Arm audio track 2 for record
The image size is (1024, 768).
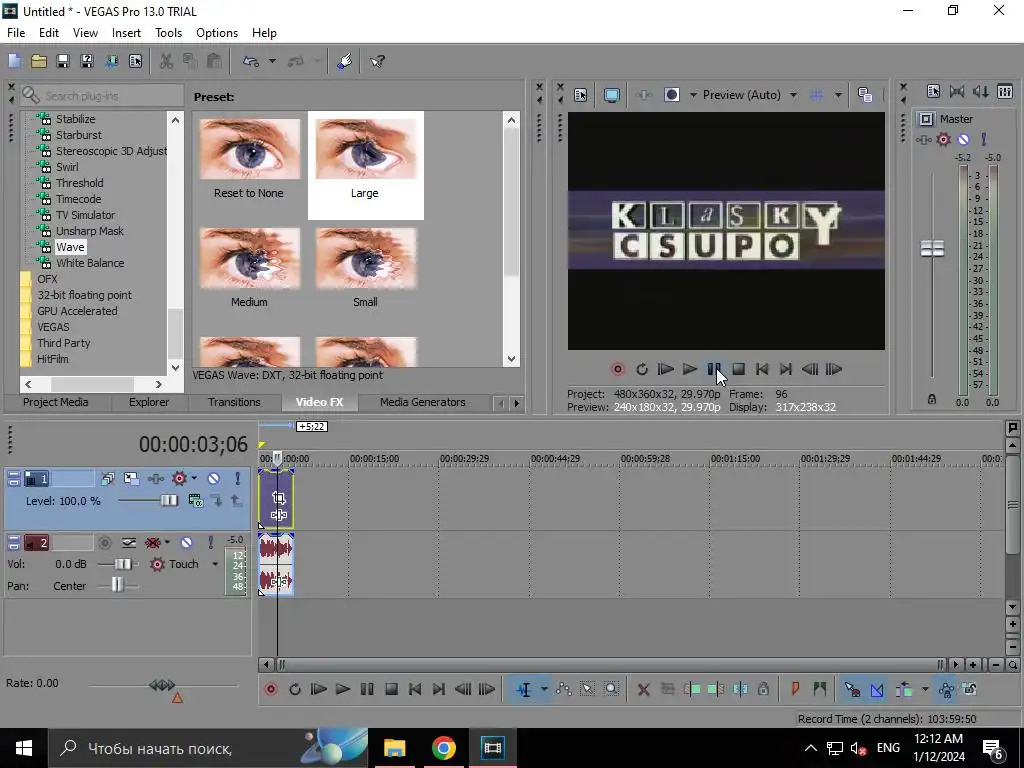pyautogui.click(x=104, y=543)
